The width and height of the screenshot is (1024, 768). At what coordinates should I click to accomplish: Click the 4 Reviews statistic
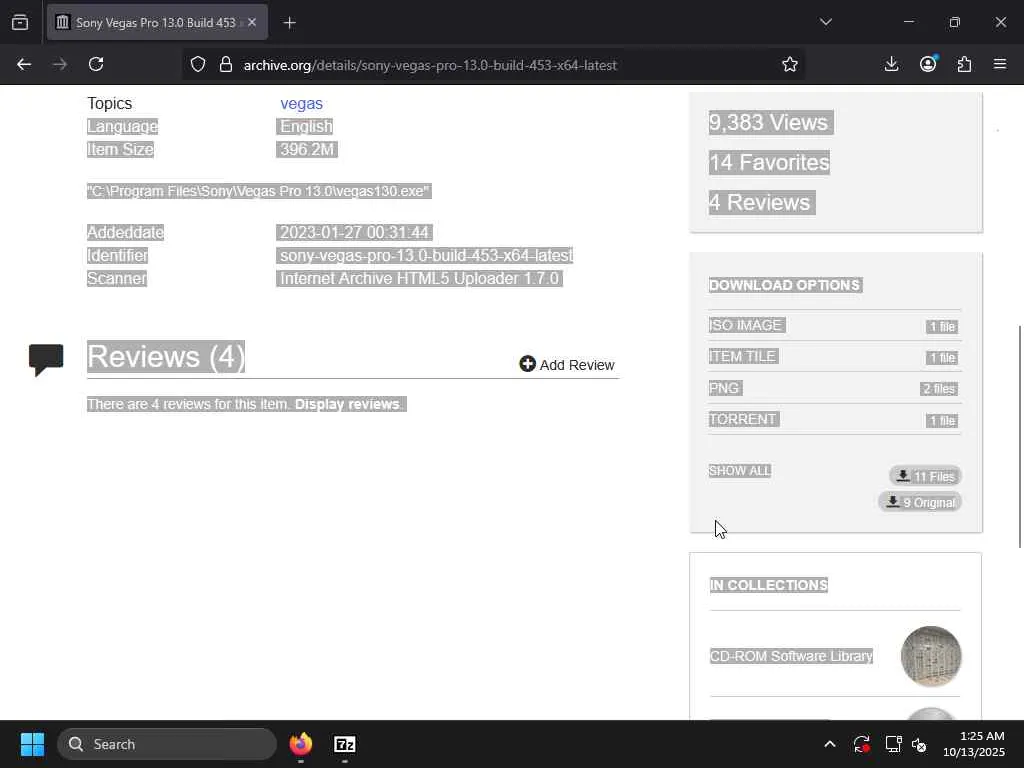(760, 202)
